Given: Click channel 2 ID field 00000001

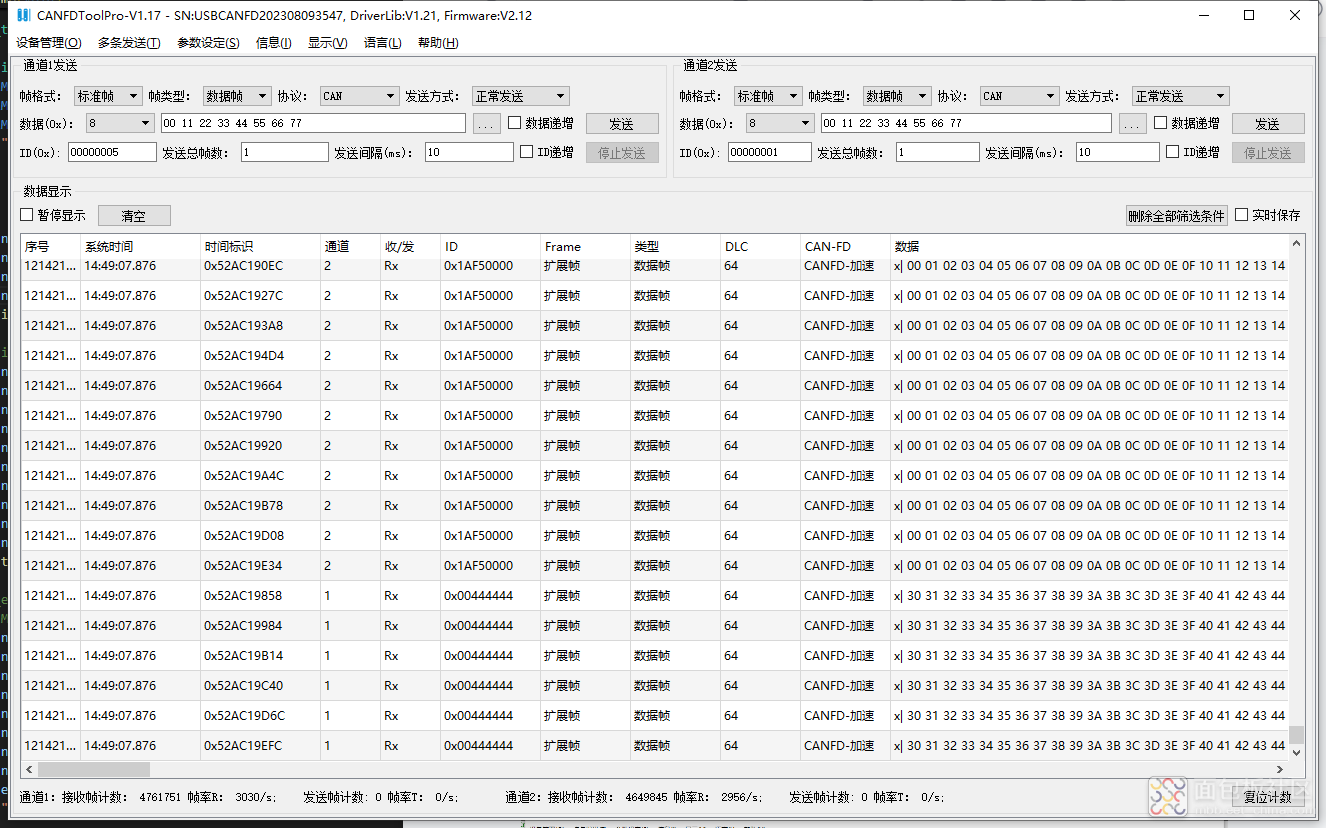Looking at the screenshot, I should click(x=769, y=152).
